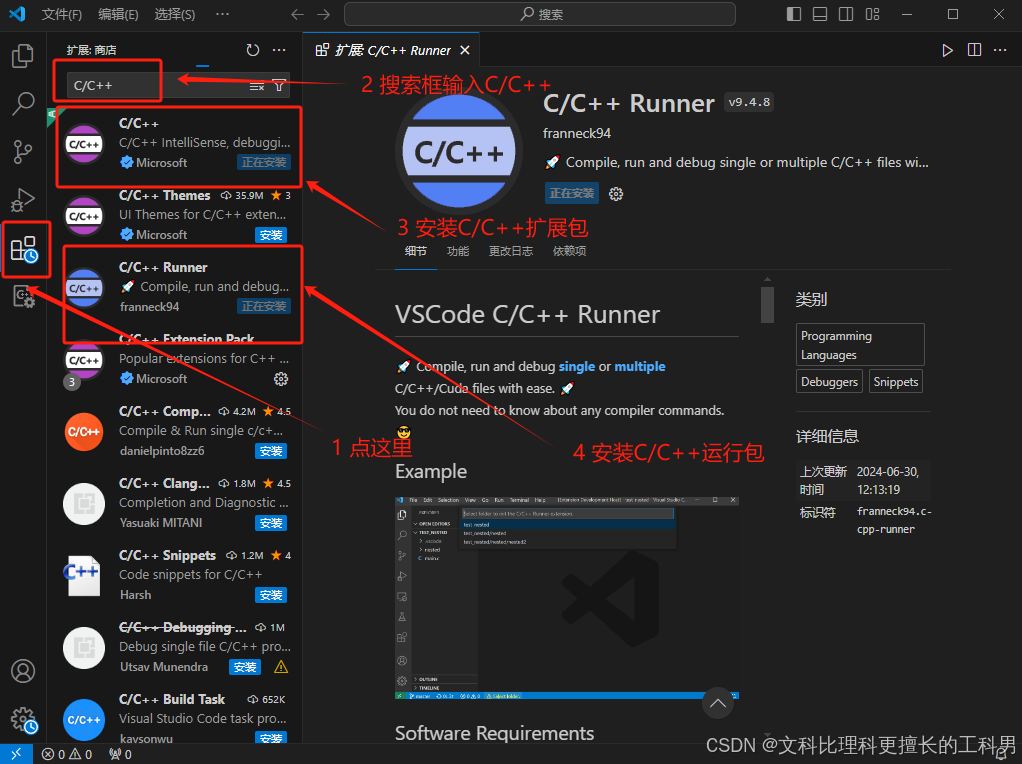Open the remote window status bar button
Image resolution: width=1022 pixels, height=764 pixels.
click(15, 754)
